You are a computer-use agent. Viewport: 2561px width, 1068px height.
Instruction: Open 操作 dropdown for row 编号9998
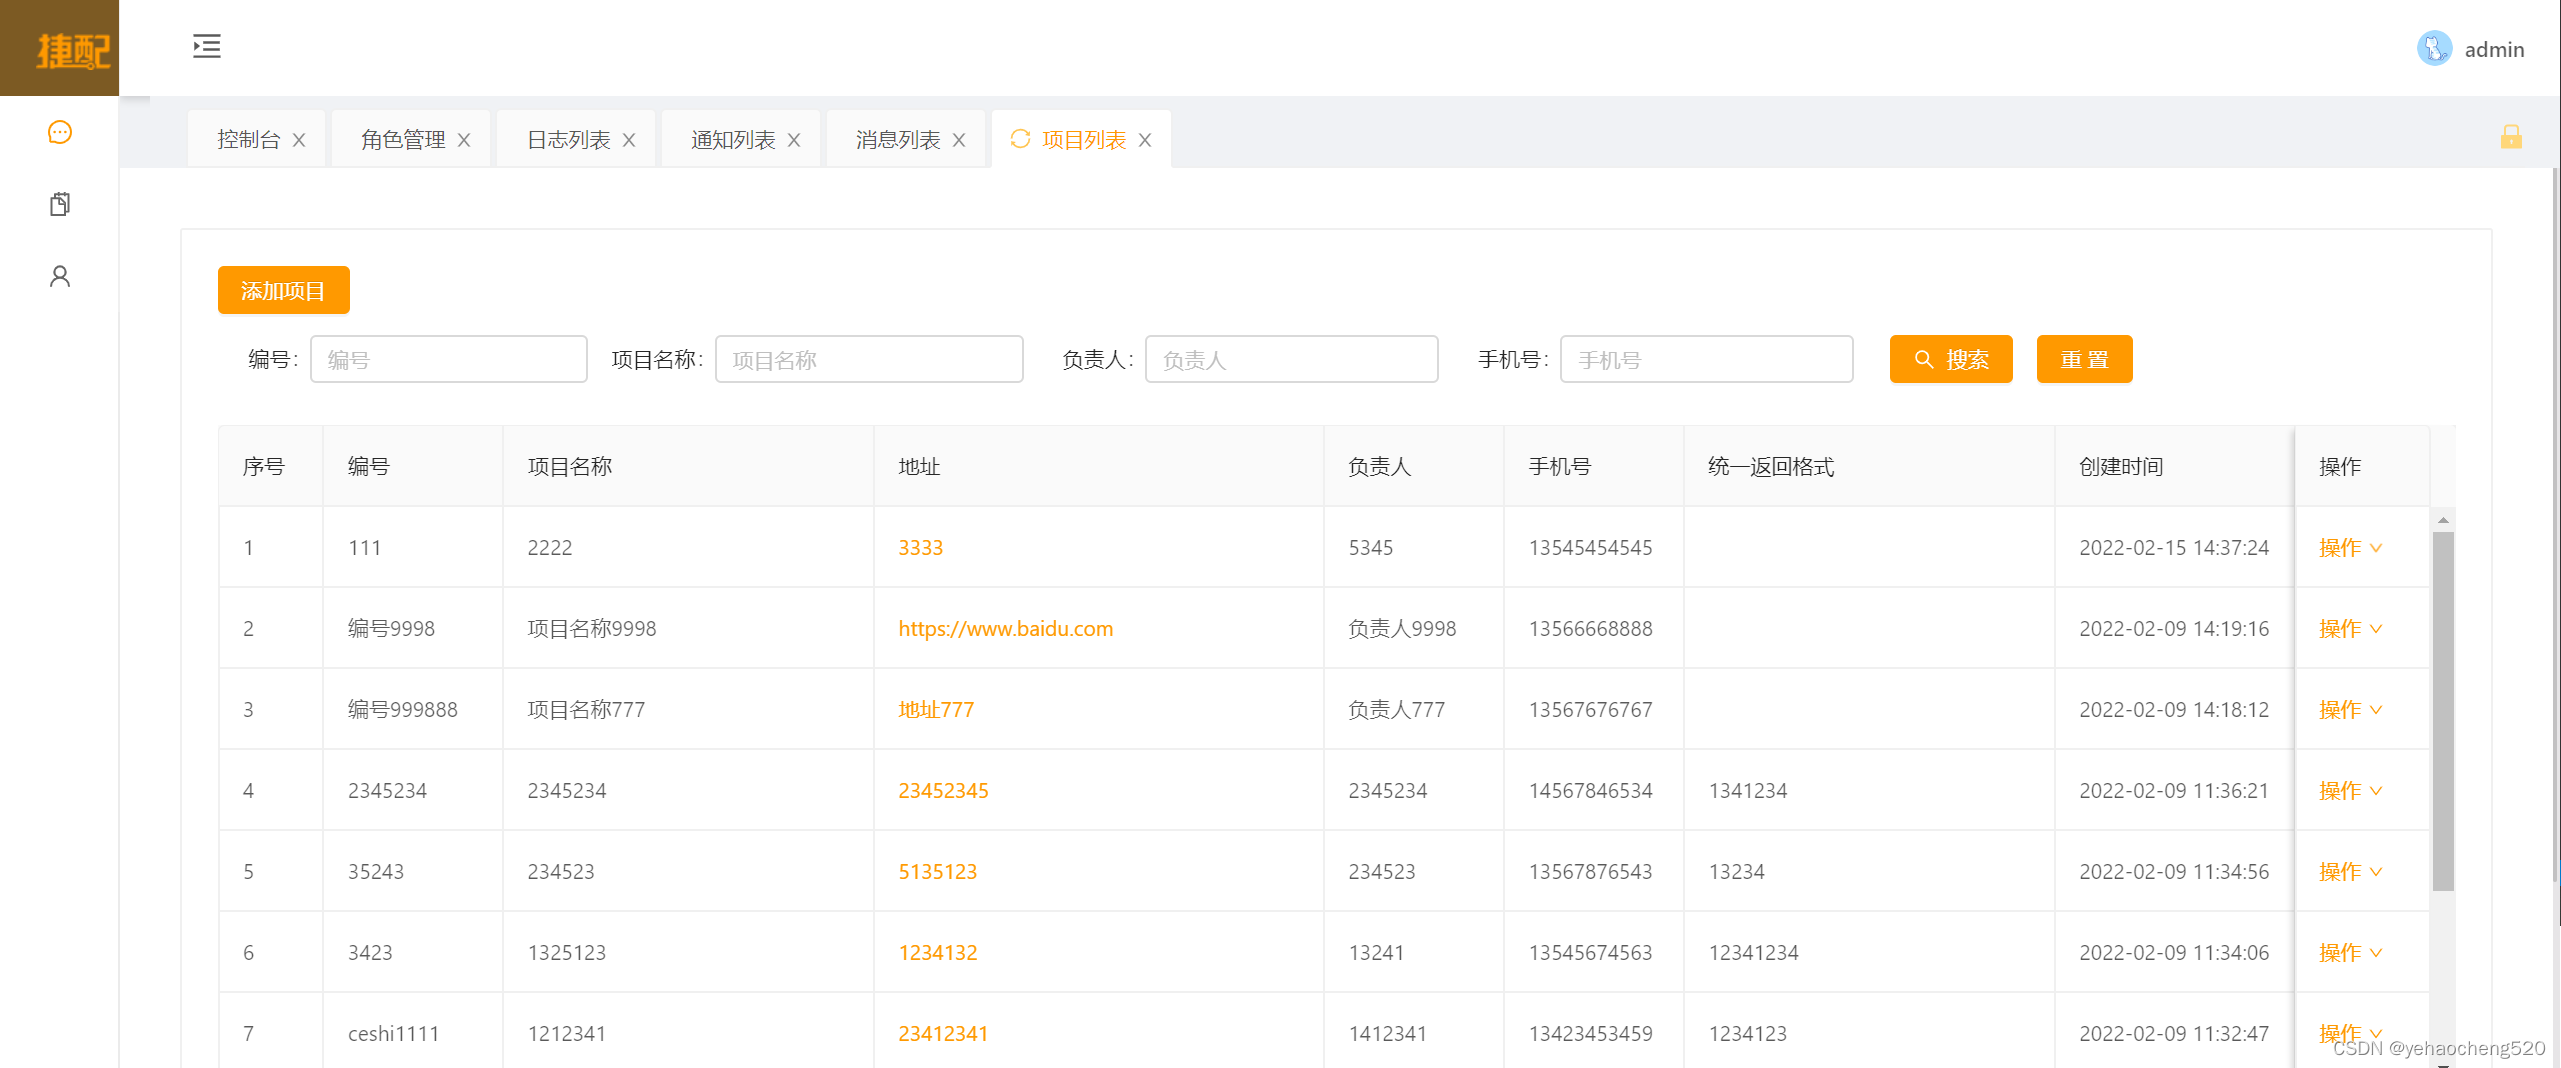click(2351, 628)
